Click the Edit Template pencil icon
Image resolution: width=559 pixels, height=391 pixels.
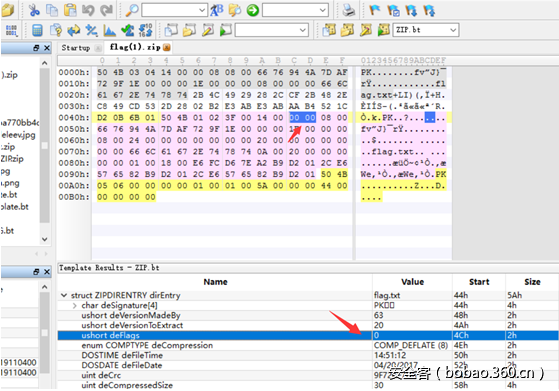coord(365,30)
